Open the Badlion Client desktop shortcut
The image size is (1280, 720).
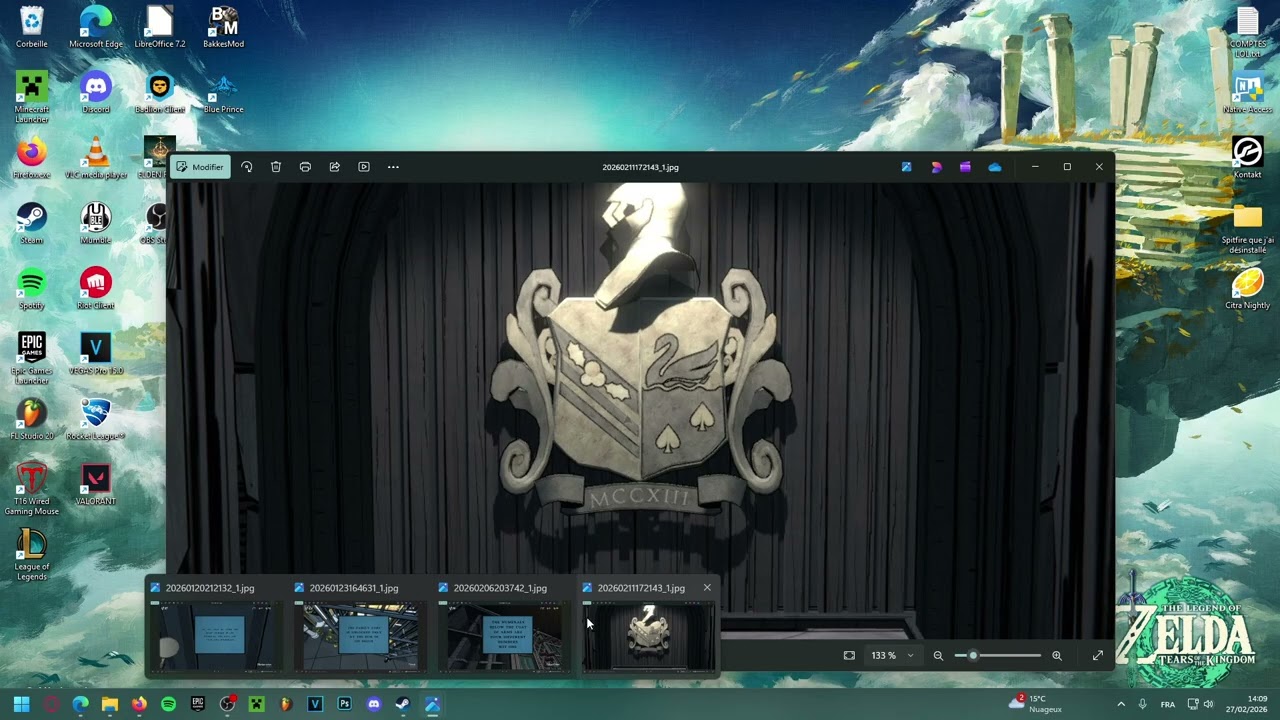[160, 93]
